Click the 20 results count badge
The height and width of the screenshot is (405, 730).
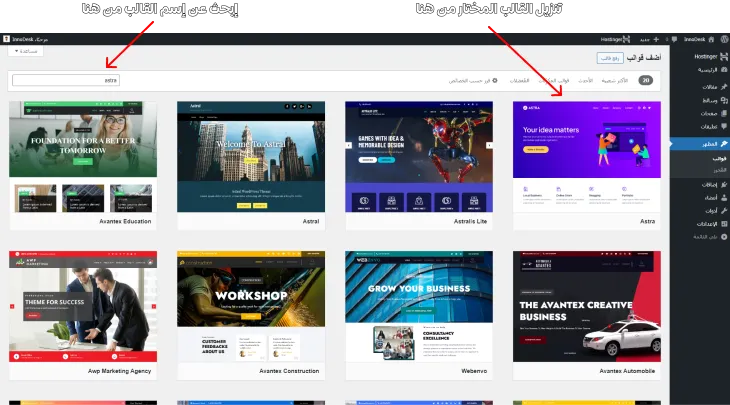(646, 81)
